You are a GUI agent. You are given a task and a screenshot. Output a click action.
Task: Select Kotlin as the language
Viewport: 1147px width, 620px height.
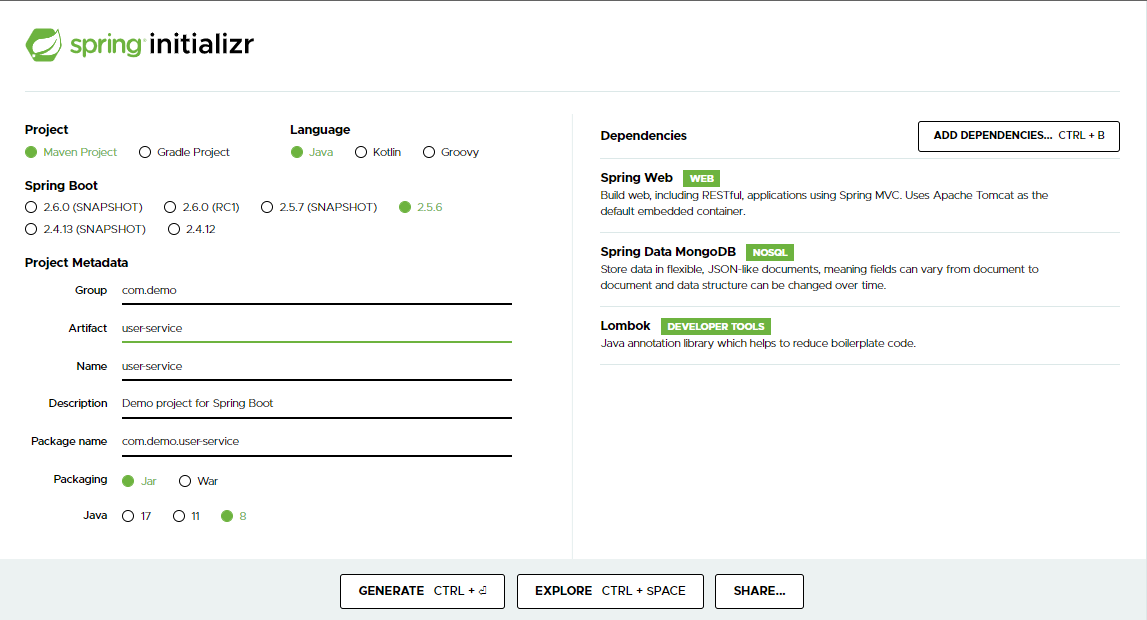pyautogui.click(x=360, y=152)
